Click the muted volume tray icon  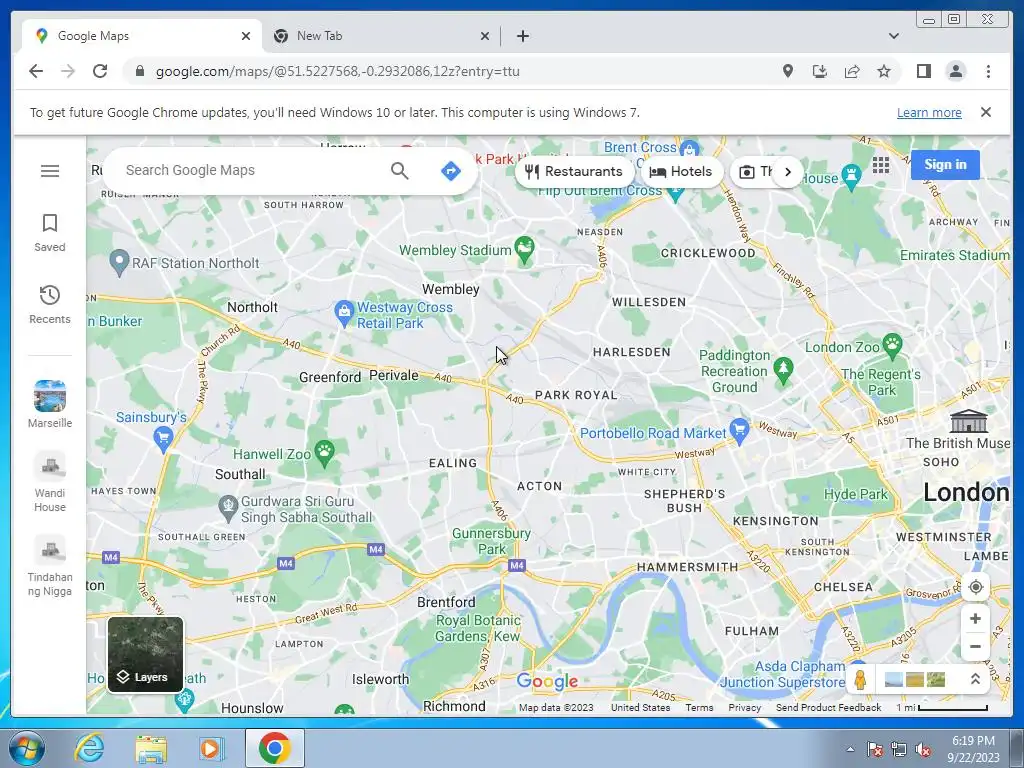point(923,750)
